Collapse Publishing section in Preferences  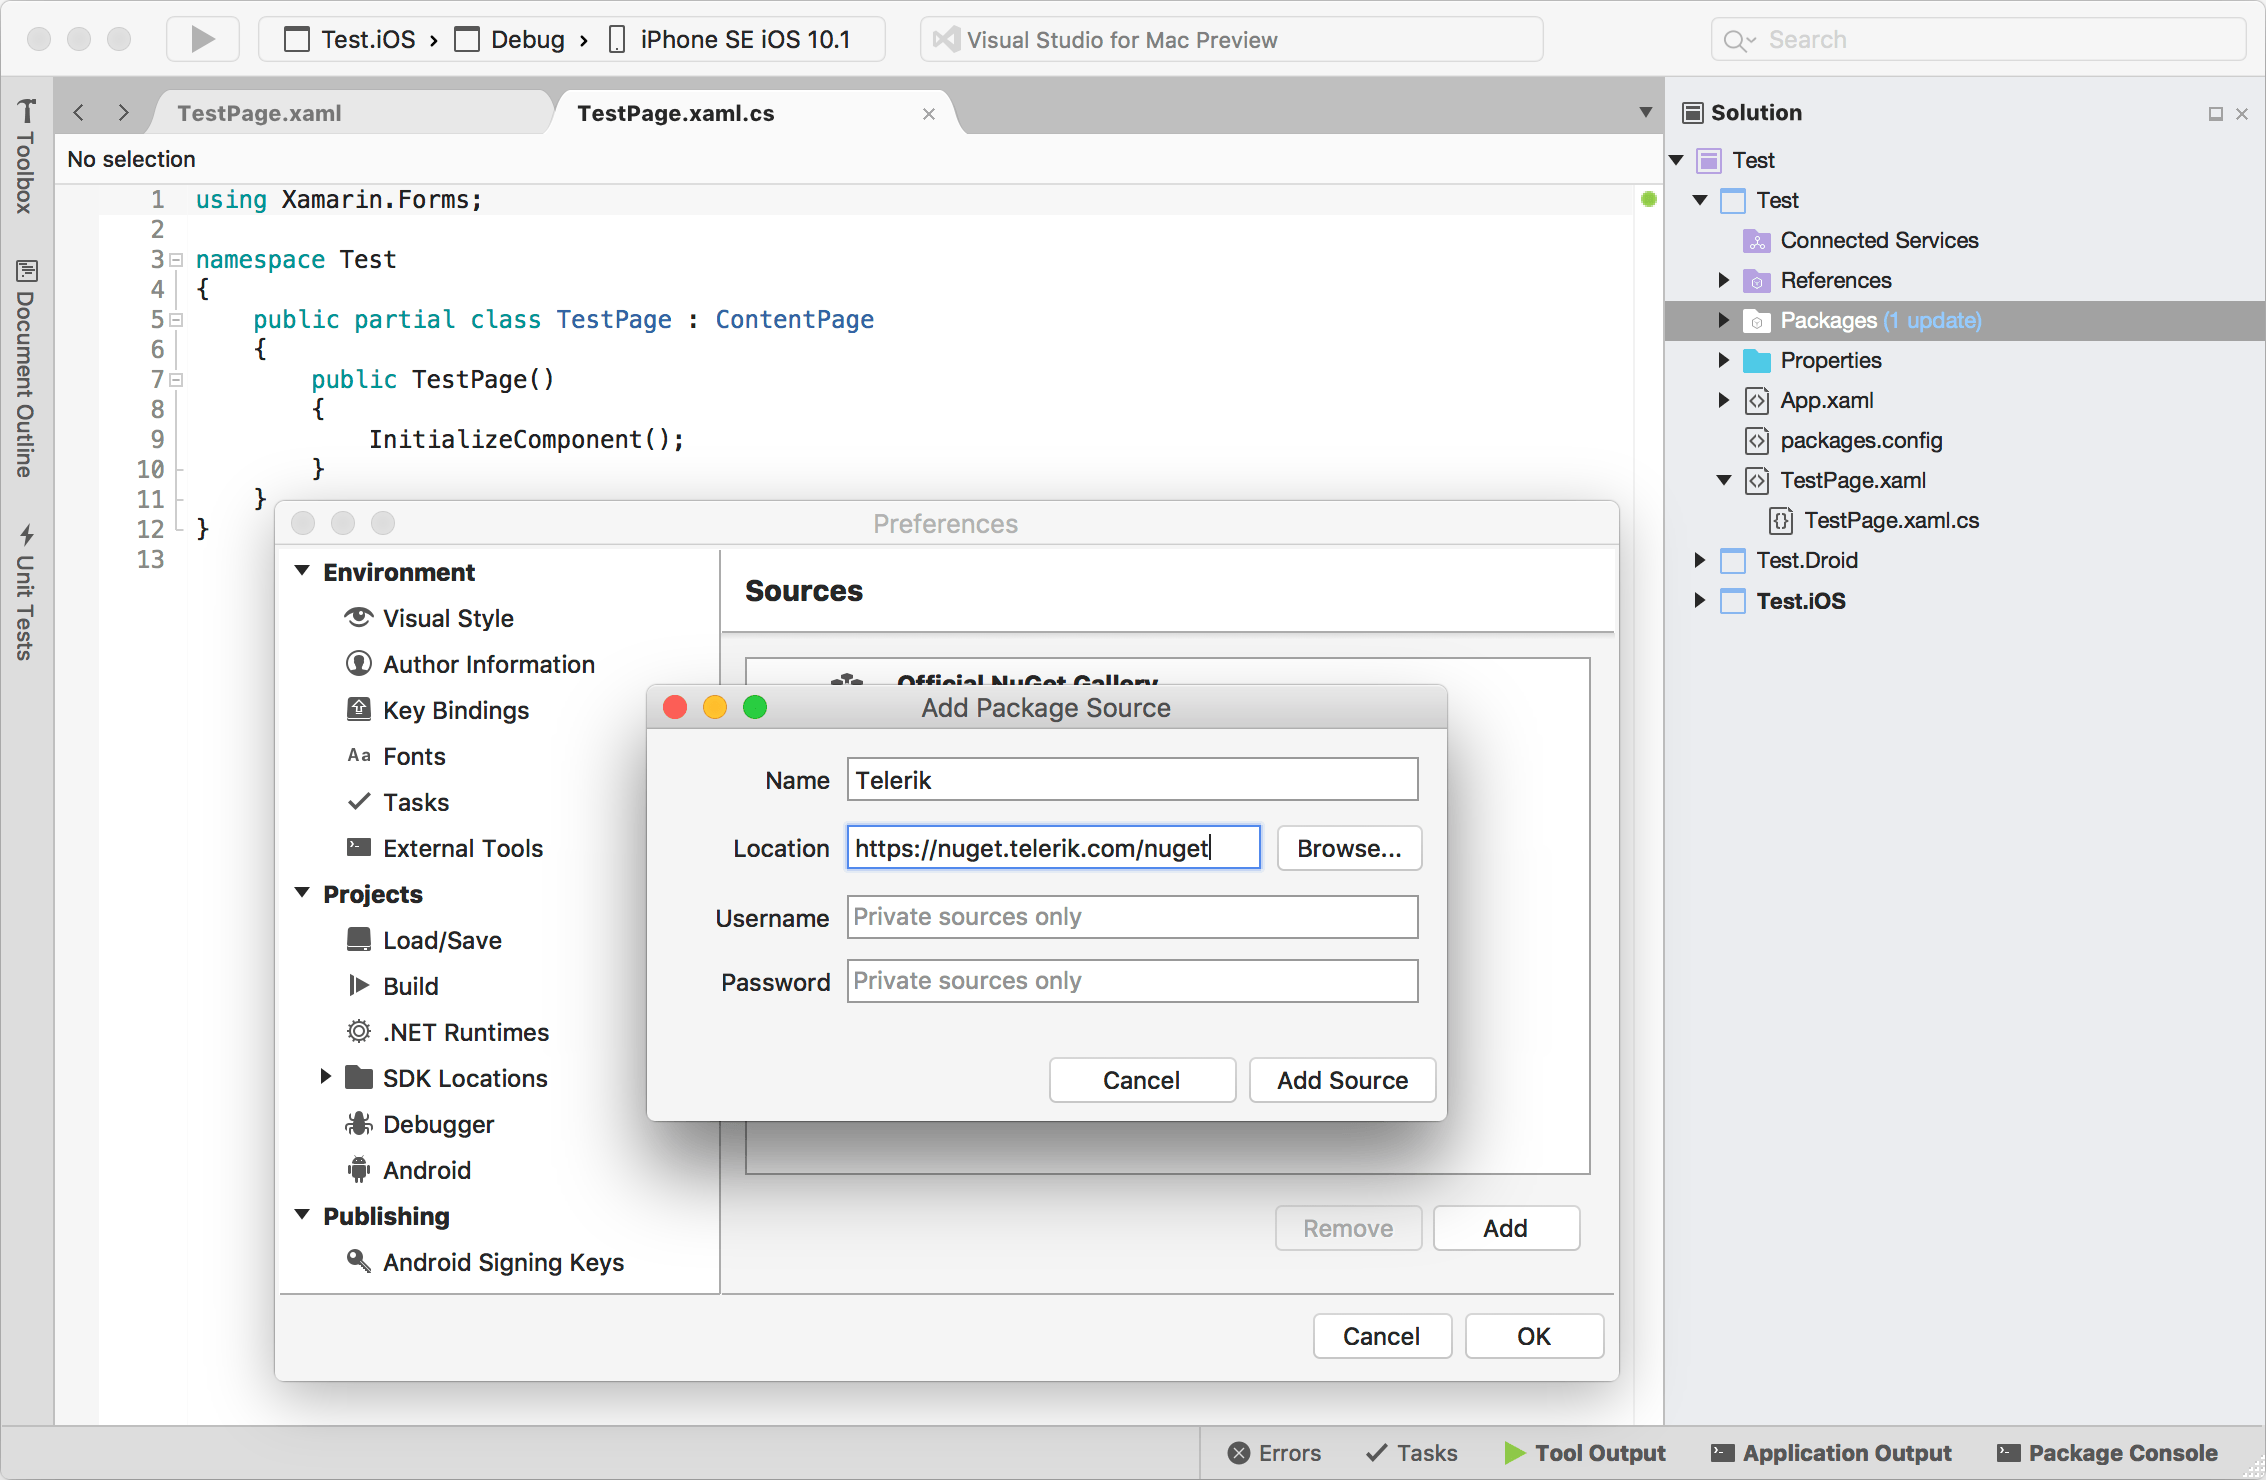(302, 1215)
